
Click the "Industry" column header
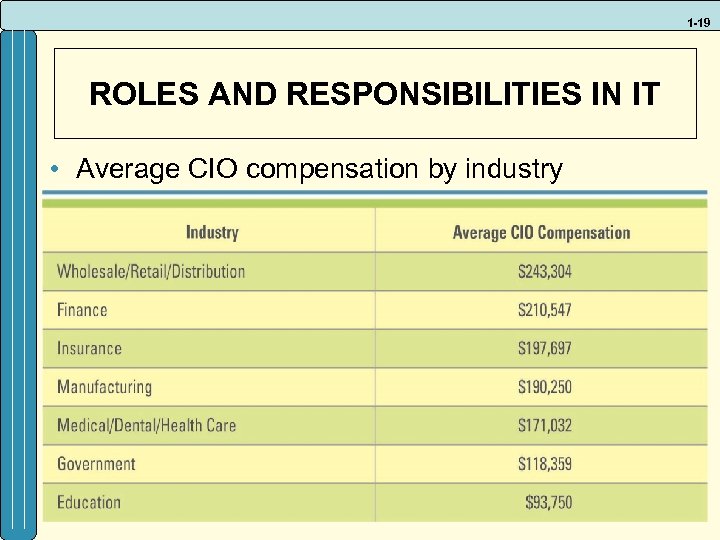click(212, 232)
